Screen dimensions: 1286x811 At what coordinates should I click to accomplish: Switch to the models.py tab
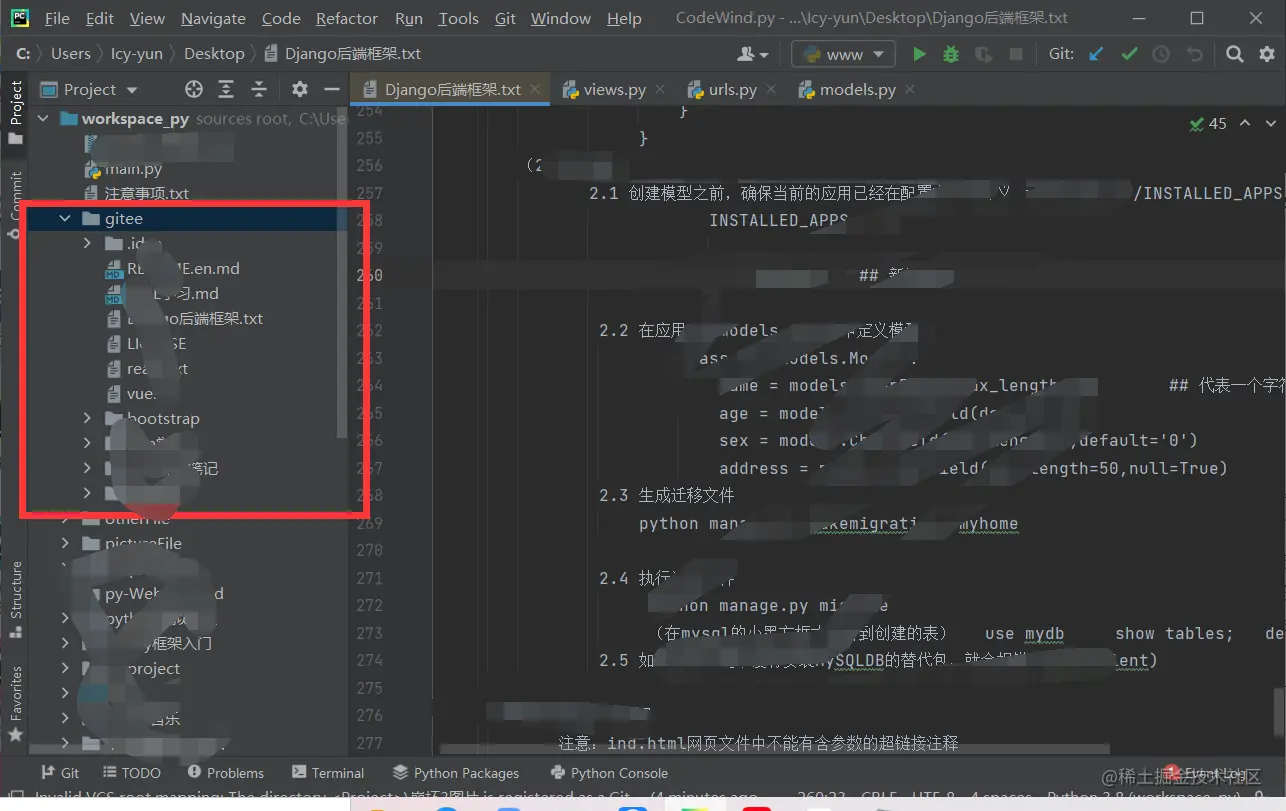pyautogui.click(x=856, y=89)
